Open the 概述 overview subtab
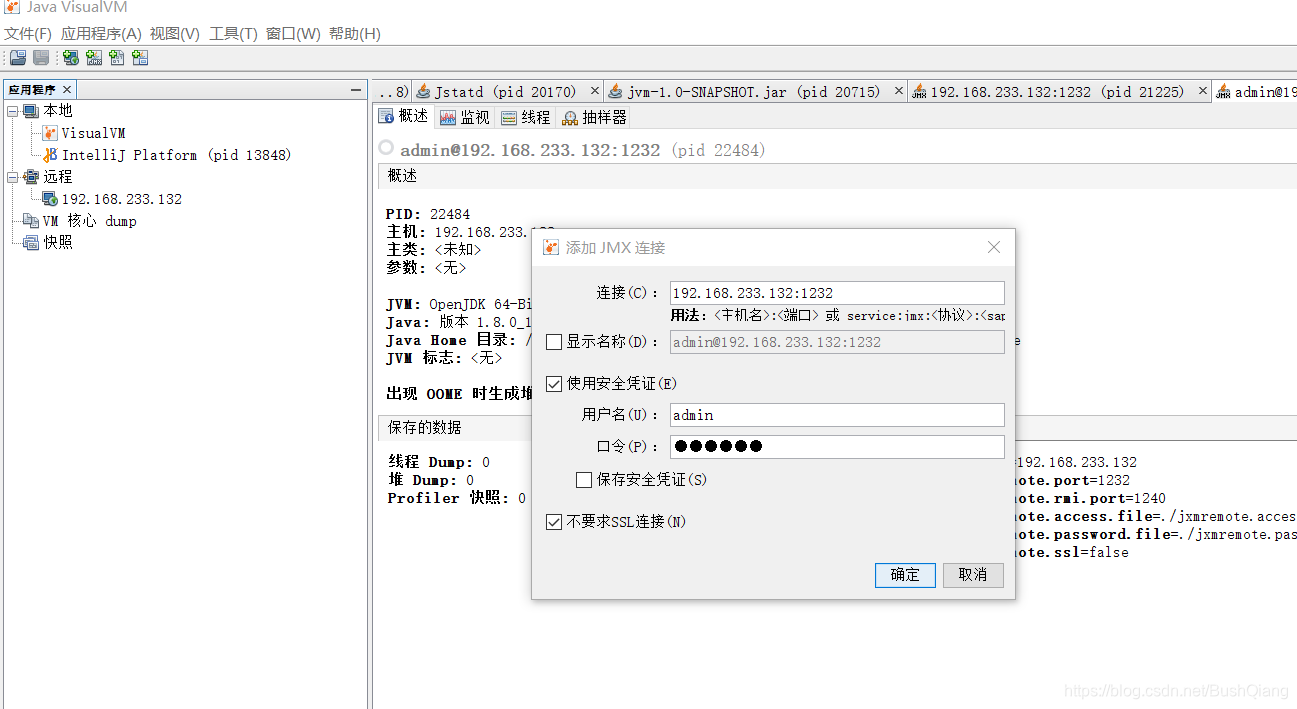This screenshot has height=709, width=1297. [404, 116]
